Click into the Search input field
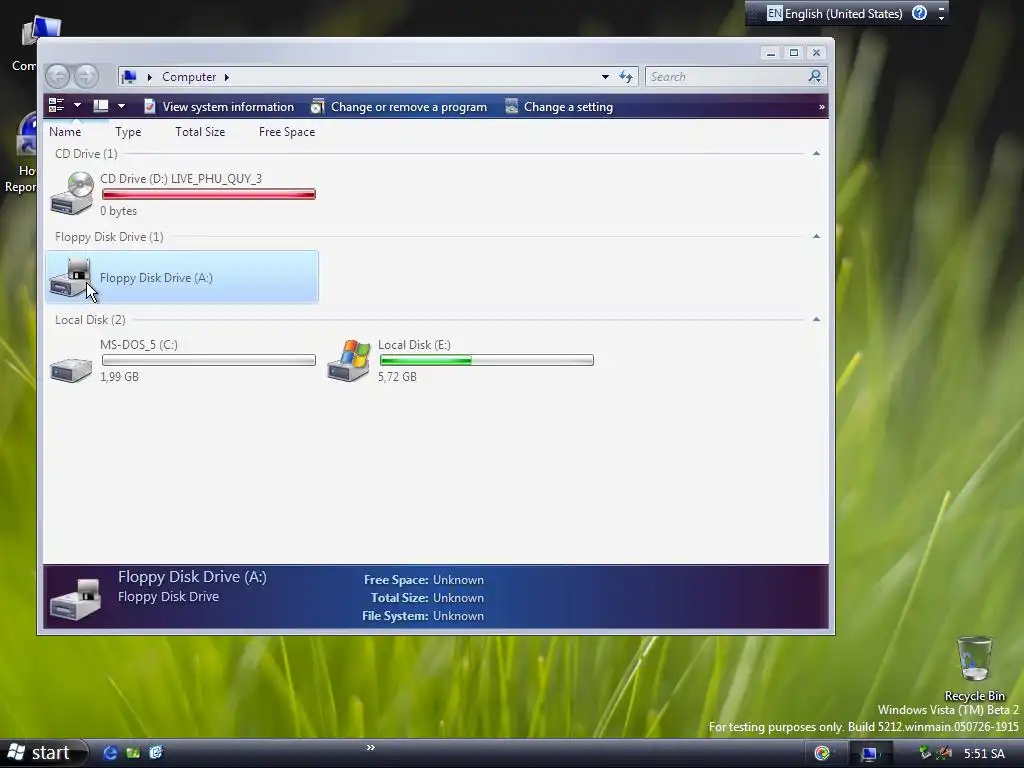Image resolution: width=1024 pixels, height=768 pixels. 726,77
